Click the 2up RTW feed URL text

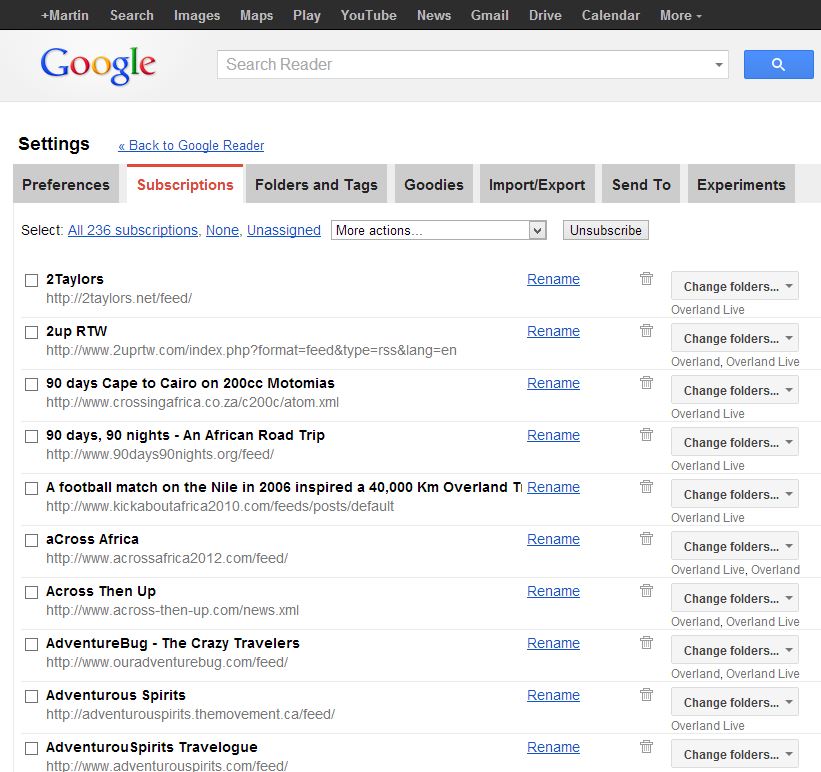251,350
